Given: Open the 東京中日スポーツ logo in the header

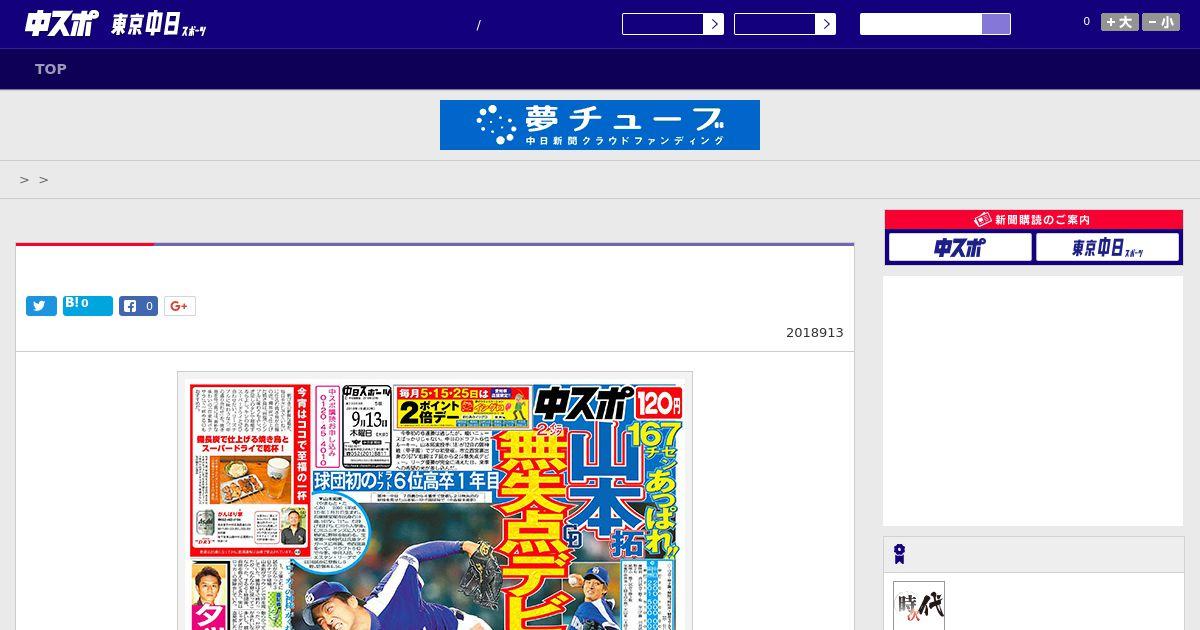Looking at the screenshot, I should [x=159, y=25].
